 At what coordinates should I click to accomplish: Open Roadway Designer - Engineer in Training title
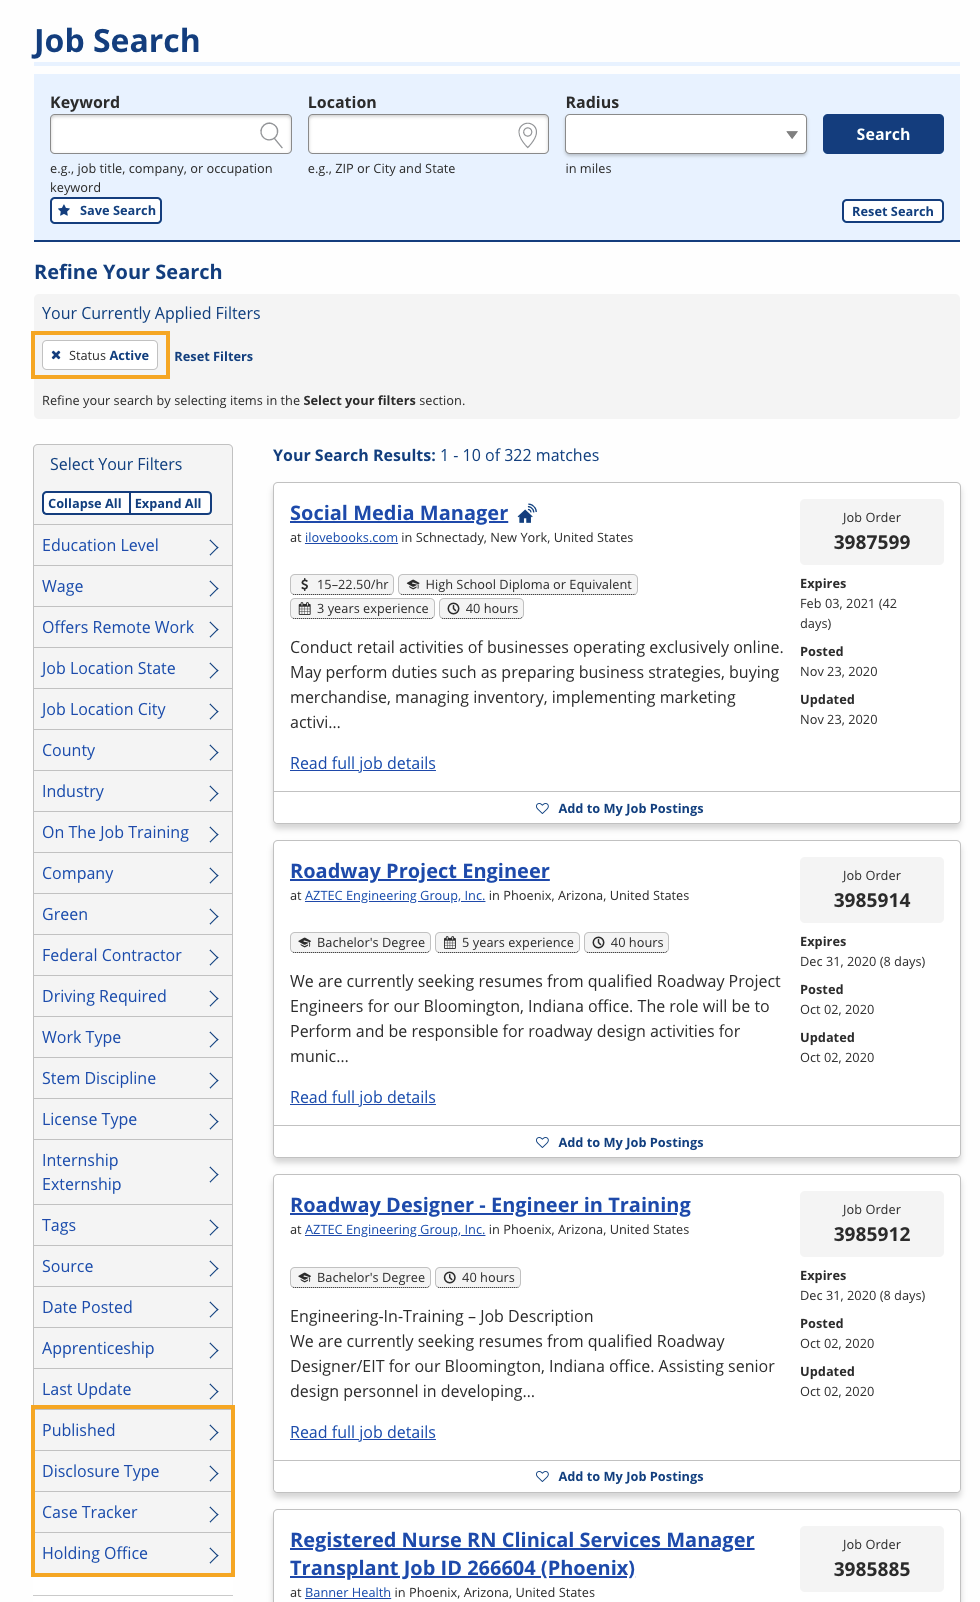click(x=490, y=1205)
